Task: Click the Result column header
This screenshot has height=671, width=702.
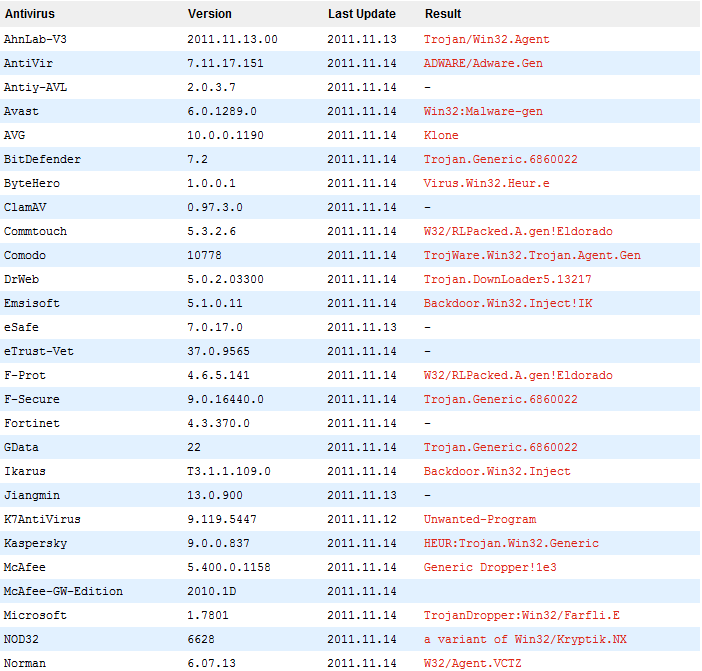Action: (443, 14)
